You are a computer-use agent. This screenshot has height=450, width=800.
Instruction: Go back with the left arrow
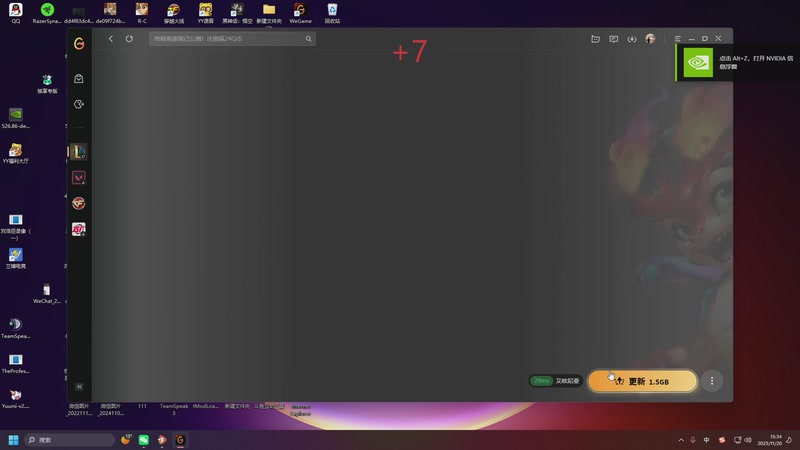[x=111, y=39]
